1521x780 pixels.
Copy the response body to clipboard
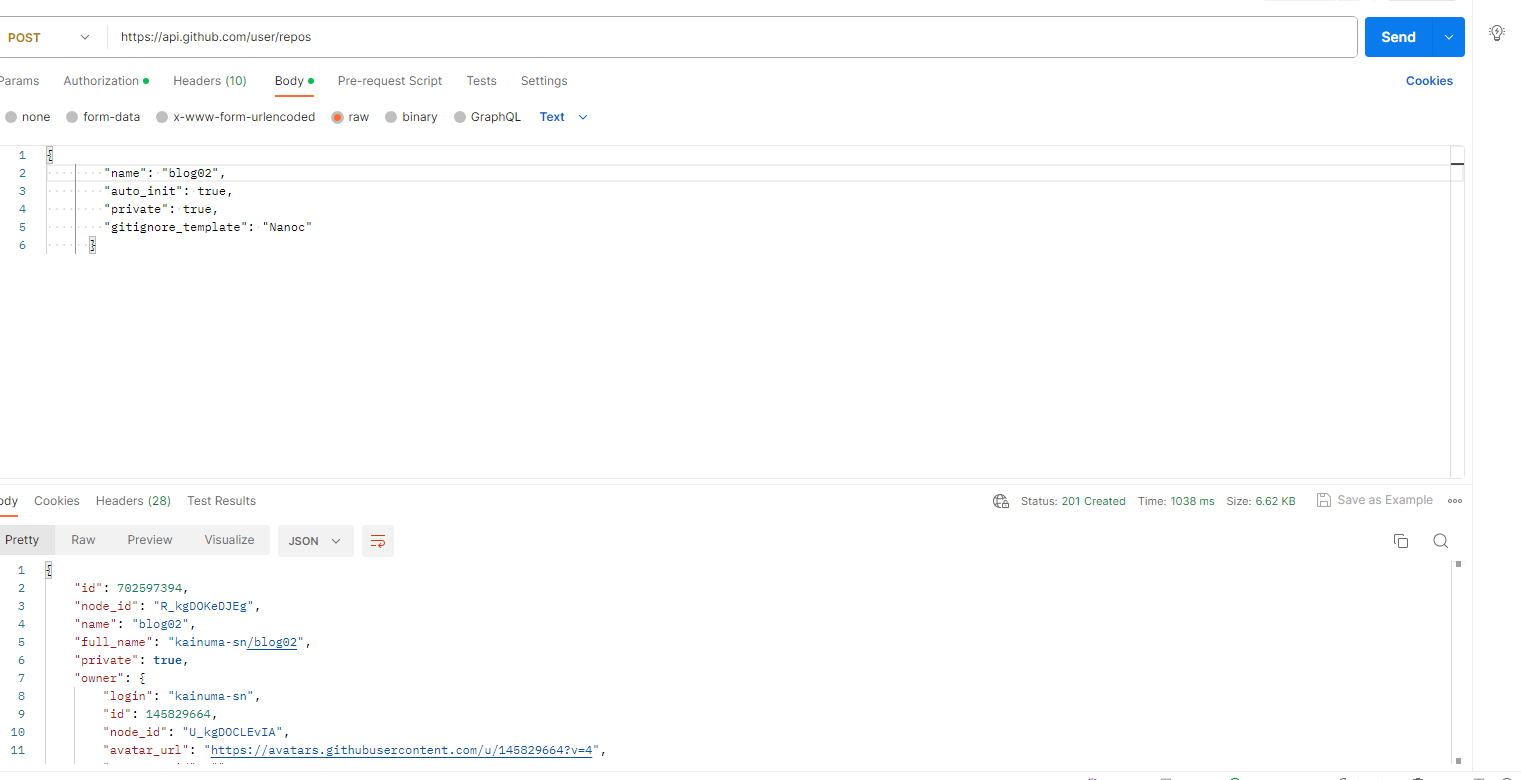pos(1401,540)
